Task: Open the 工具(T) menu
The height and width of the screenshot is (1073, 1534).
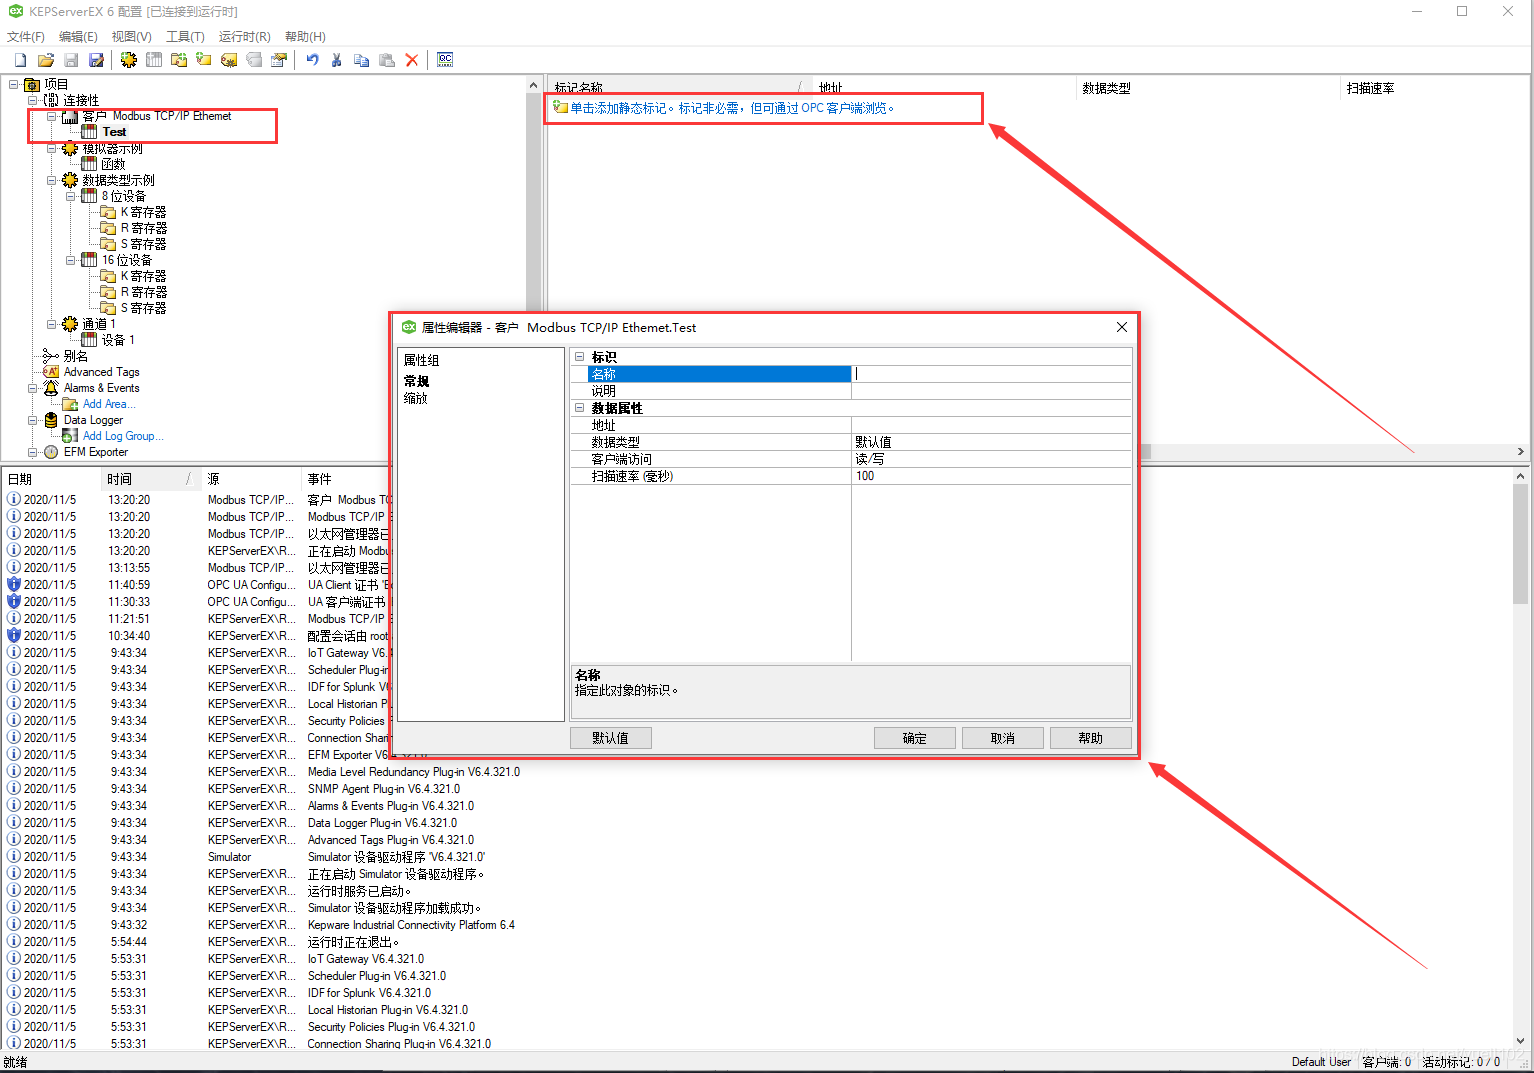Action: [x=185, y=36]
